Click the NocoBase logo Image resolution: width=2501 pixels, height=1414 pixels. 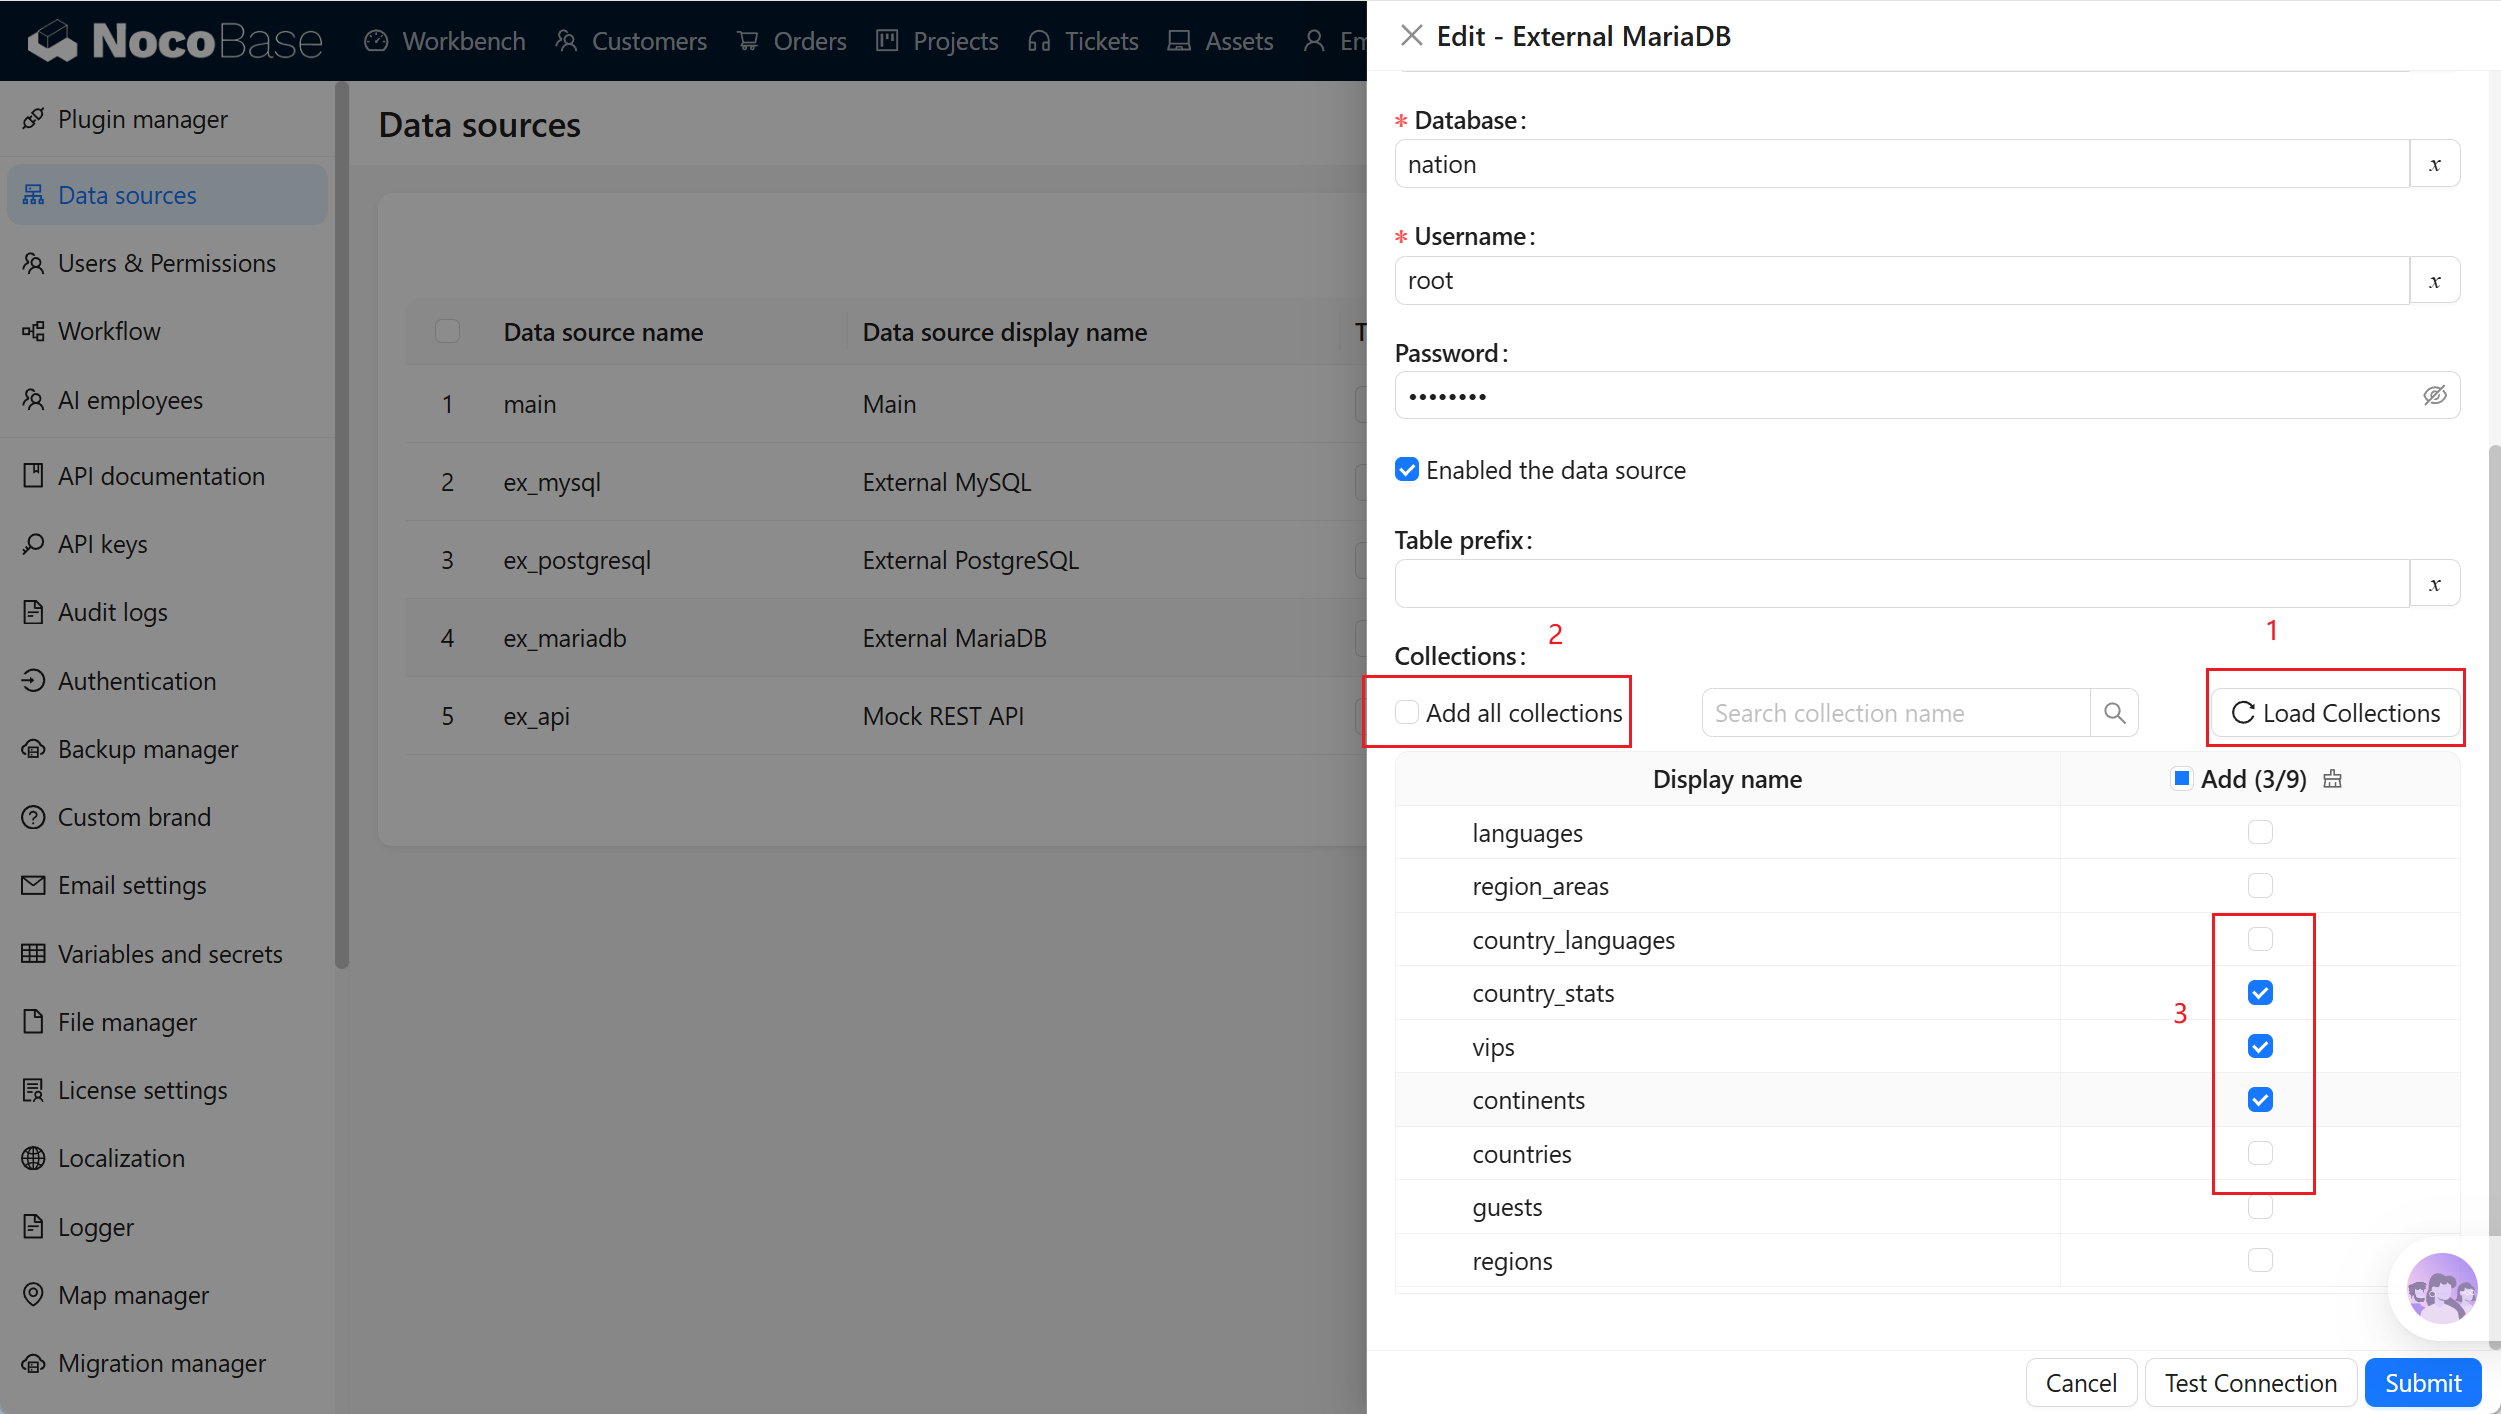(x=176, y=40)
